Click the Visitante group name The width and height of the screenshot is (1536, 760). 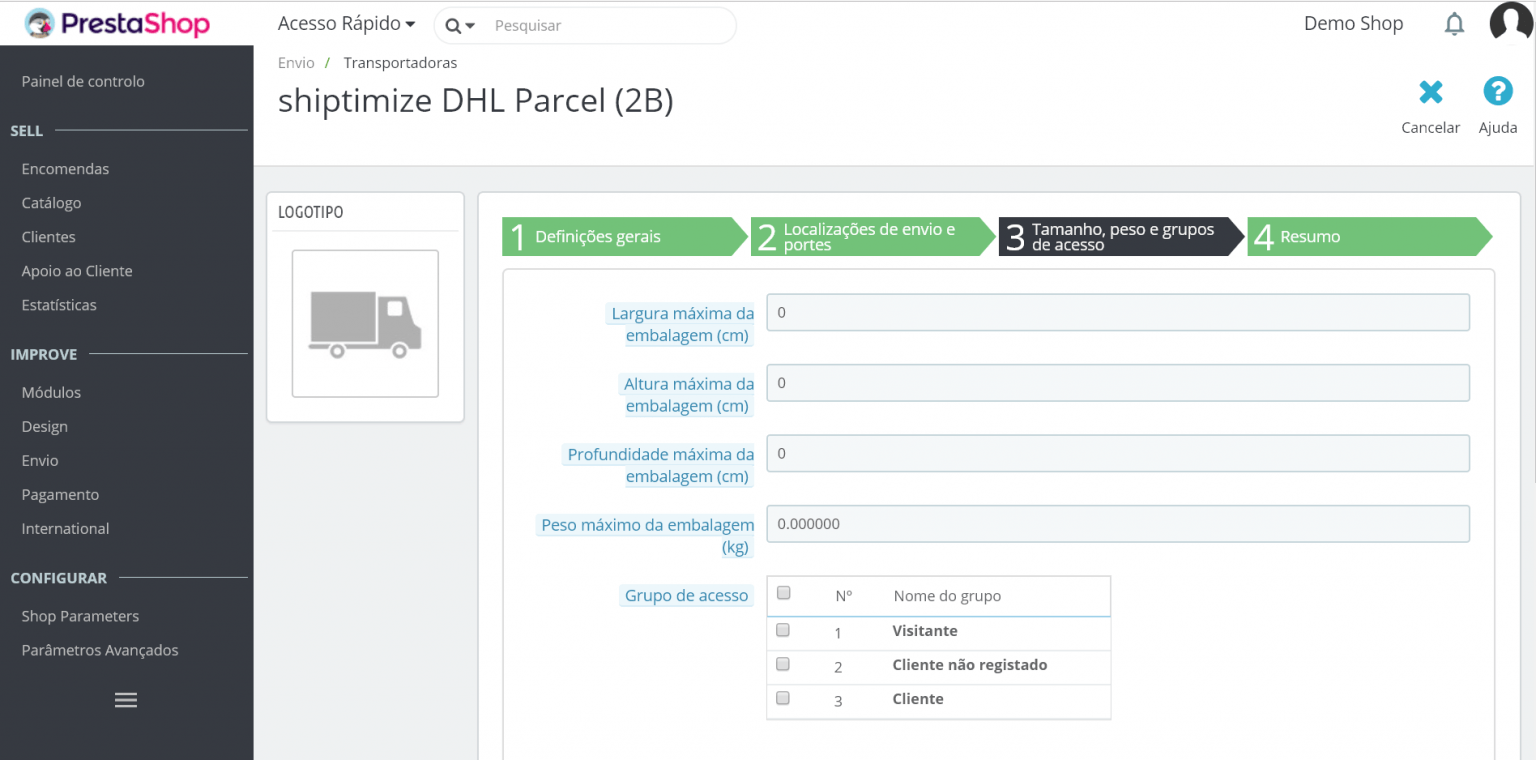point(925,631)
